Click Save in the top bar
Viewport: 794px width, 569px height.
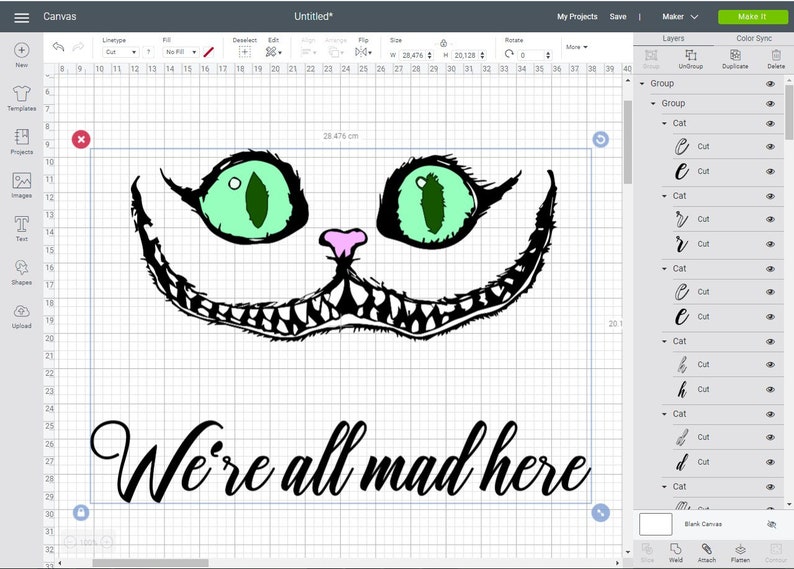point(618,17)
